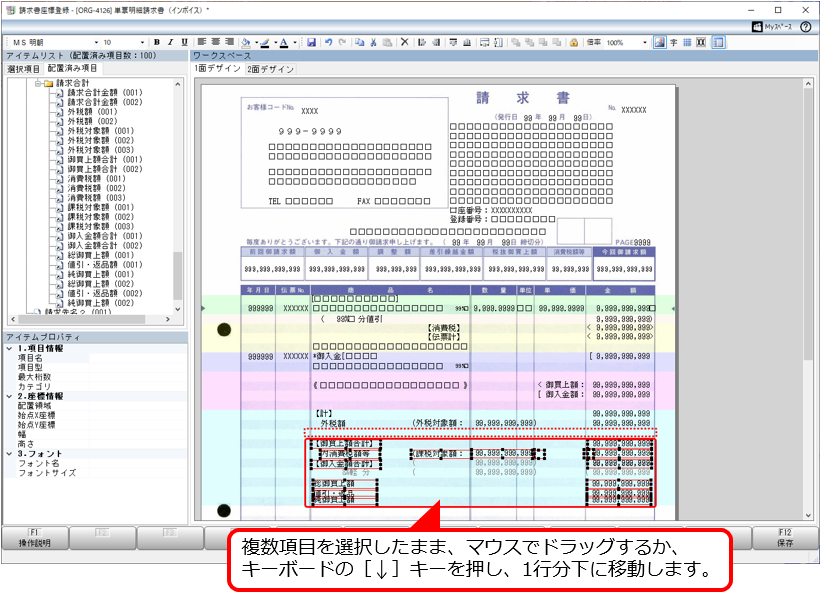
Task: Toggle the 字 text display icon
Action: (x=674, y=42)
